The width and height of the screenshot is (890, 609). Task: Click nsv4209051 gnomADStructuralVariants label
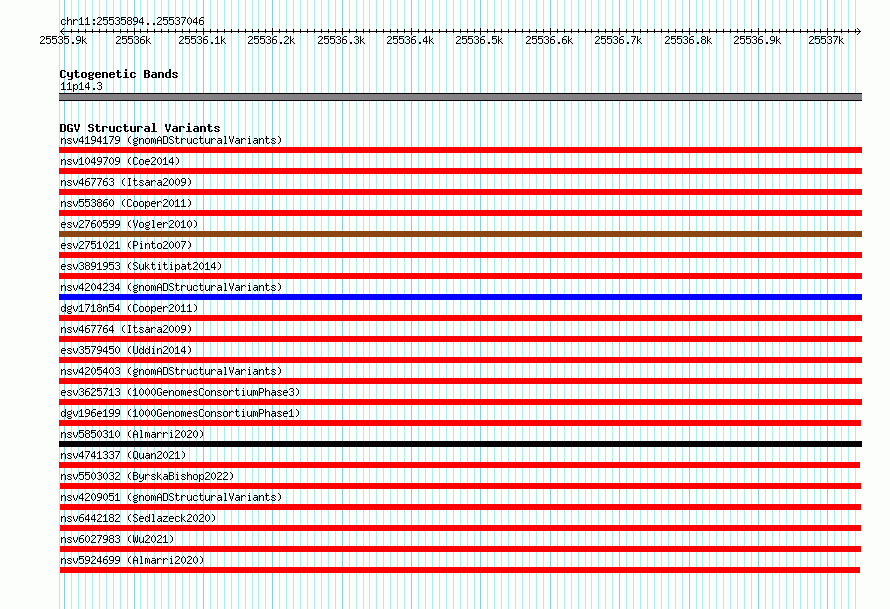point(171,497)
